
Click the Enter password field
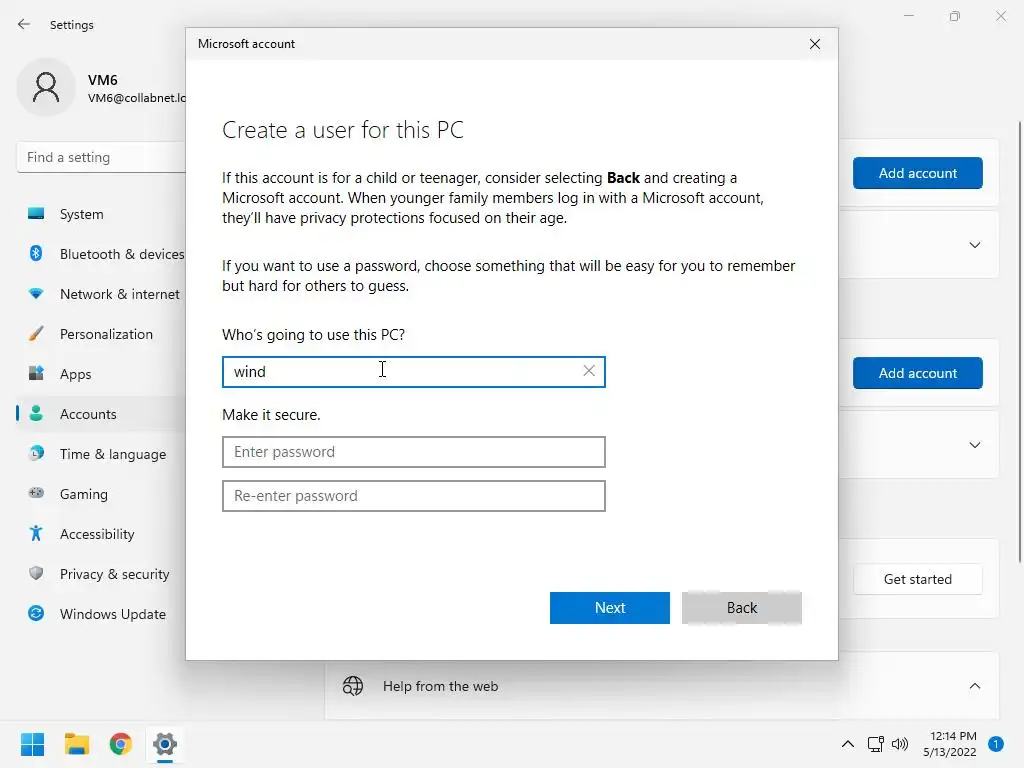tap(413, 451)
